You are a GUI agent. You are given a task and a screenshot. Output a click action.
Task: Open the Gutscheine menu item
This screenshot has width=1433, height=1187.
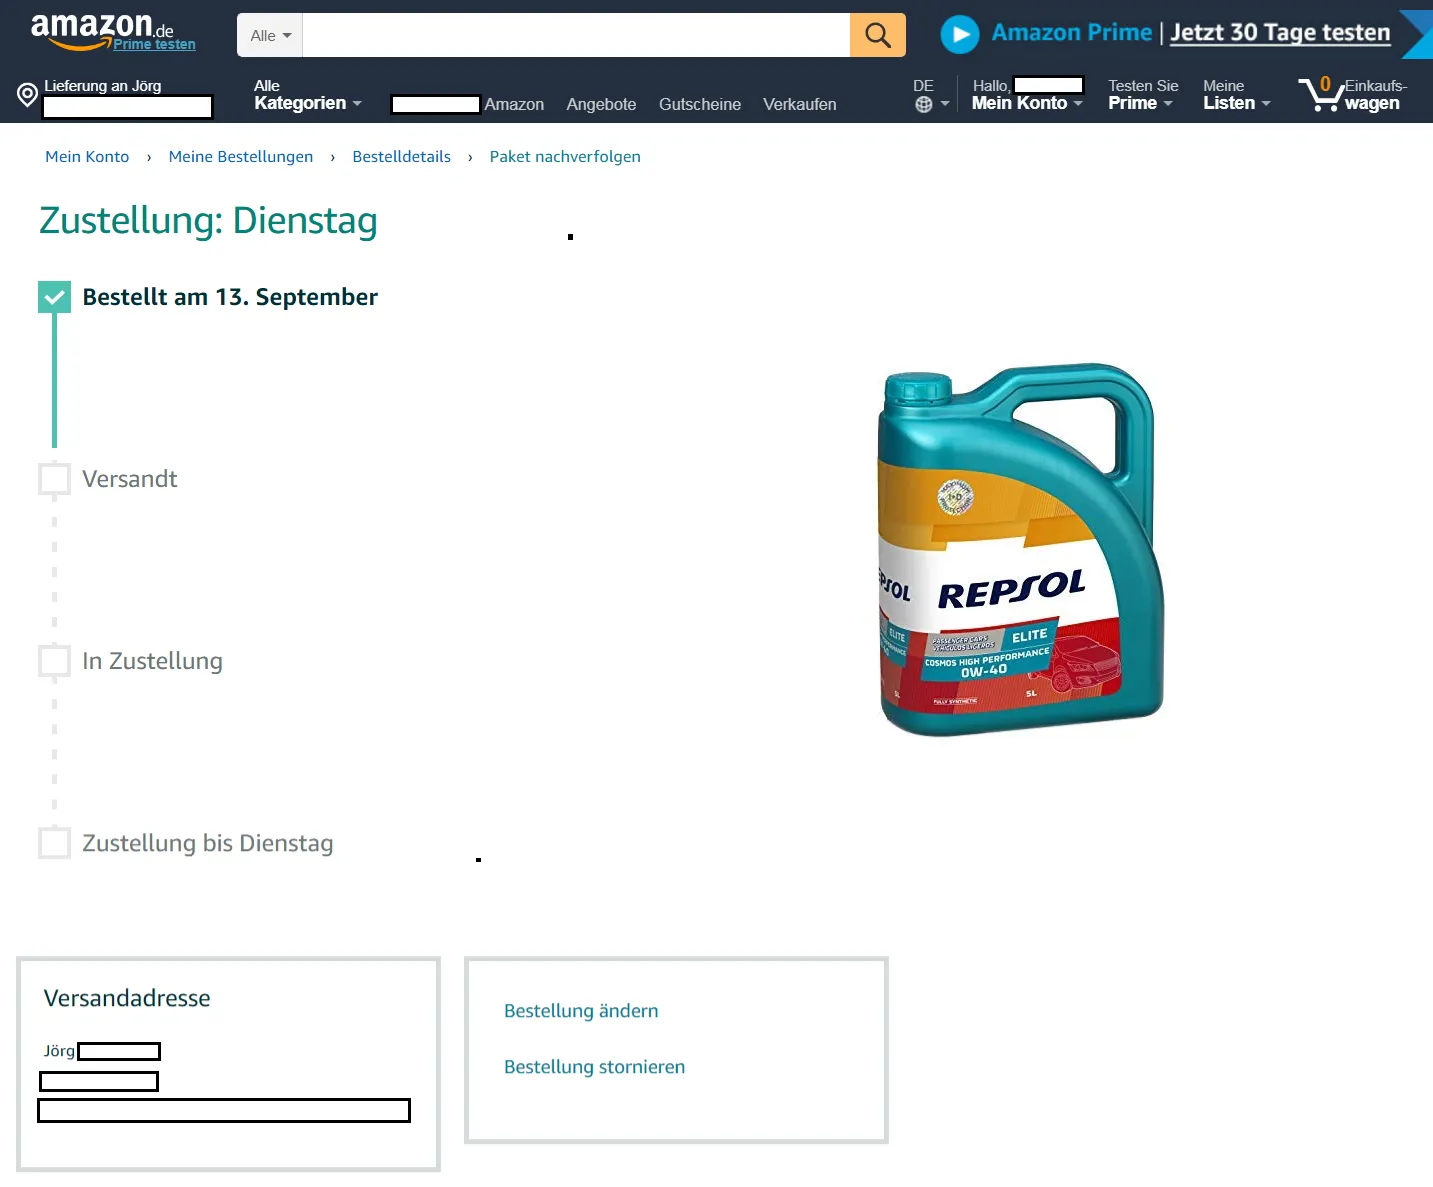tap(700, 104)
